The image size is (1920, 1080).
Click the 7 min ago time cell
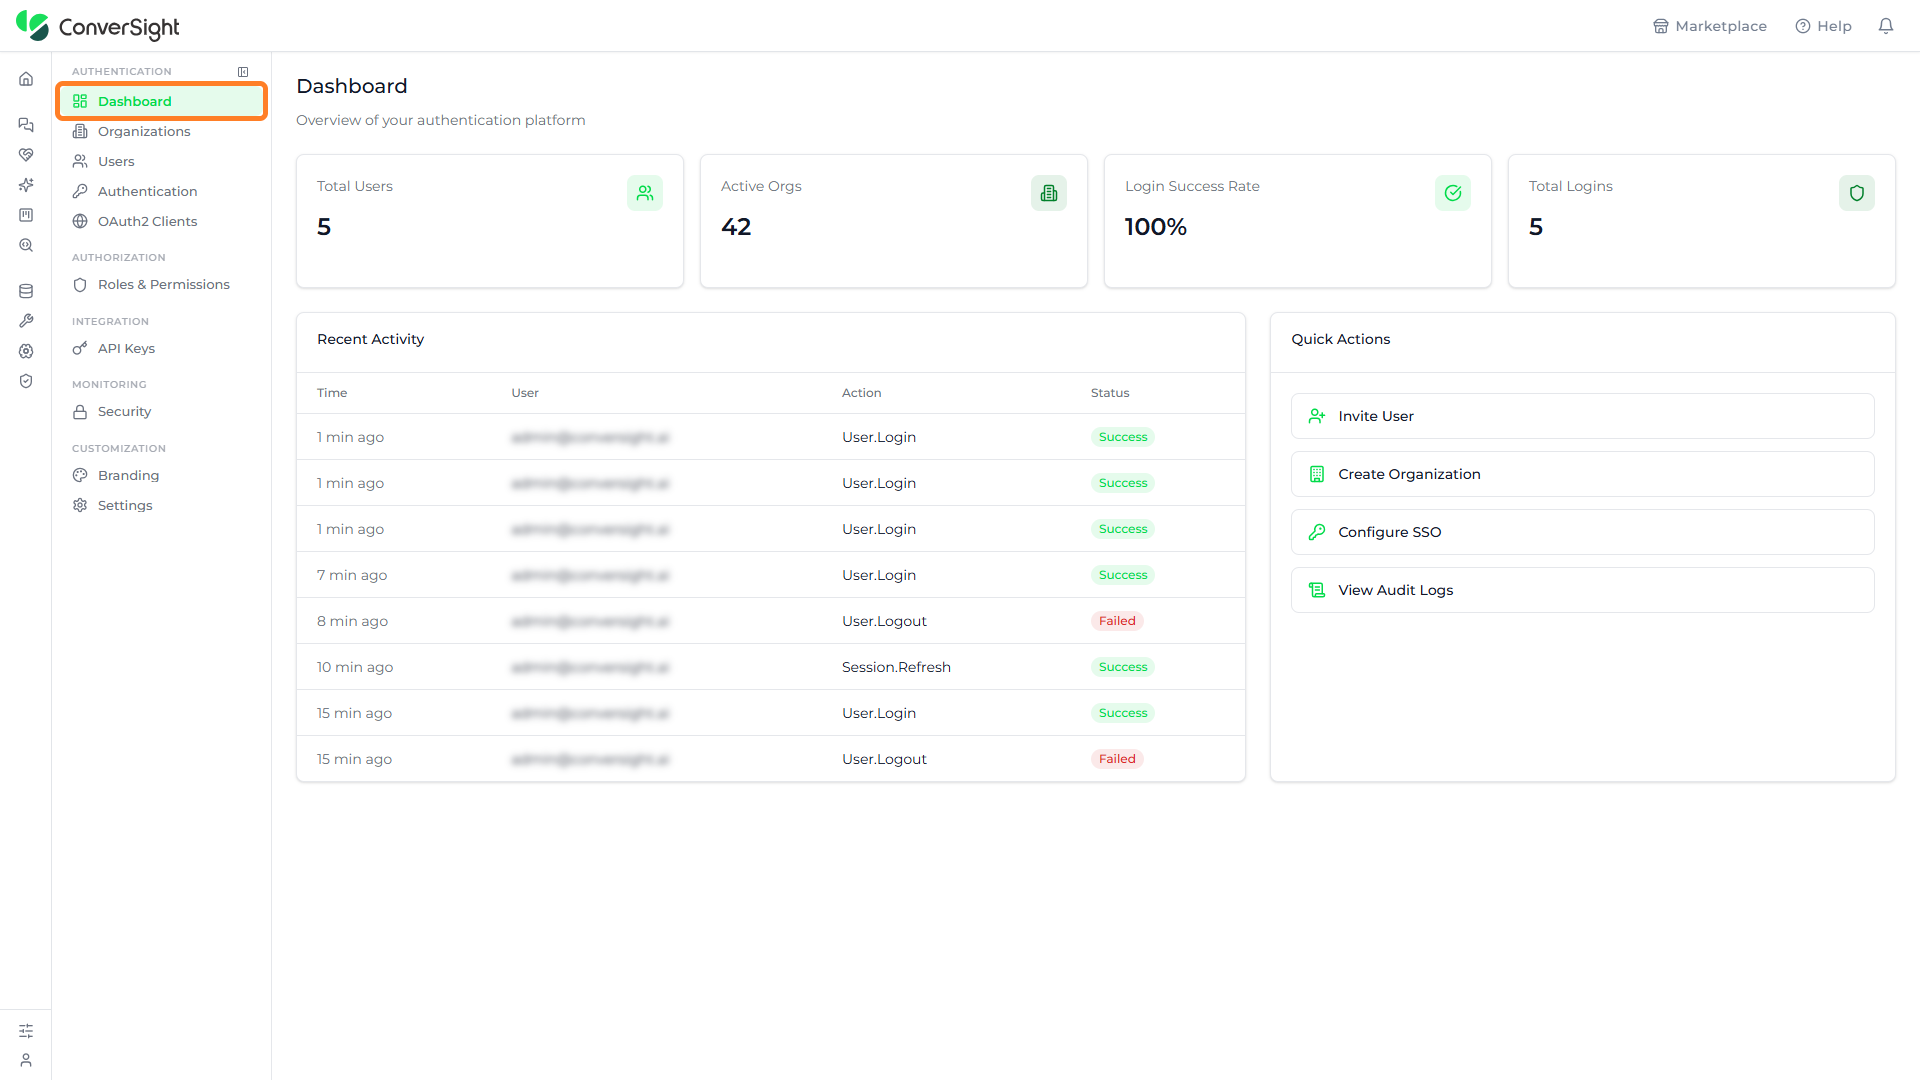(x=352, y=575)
